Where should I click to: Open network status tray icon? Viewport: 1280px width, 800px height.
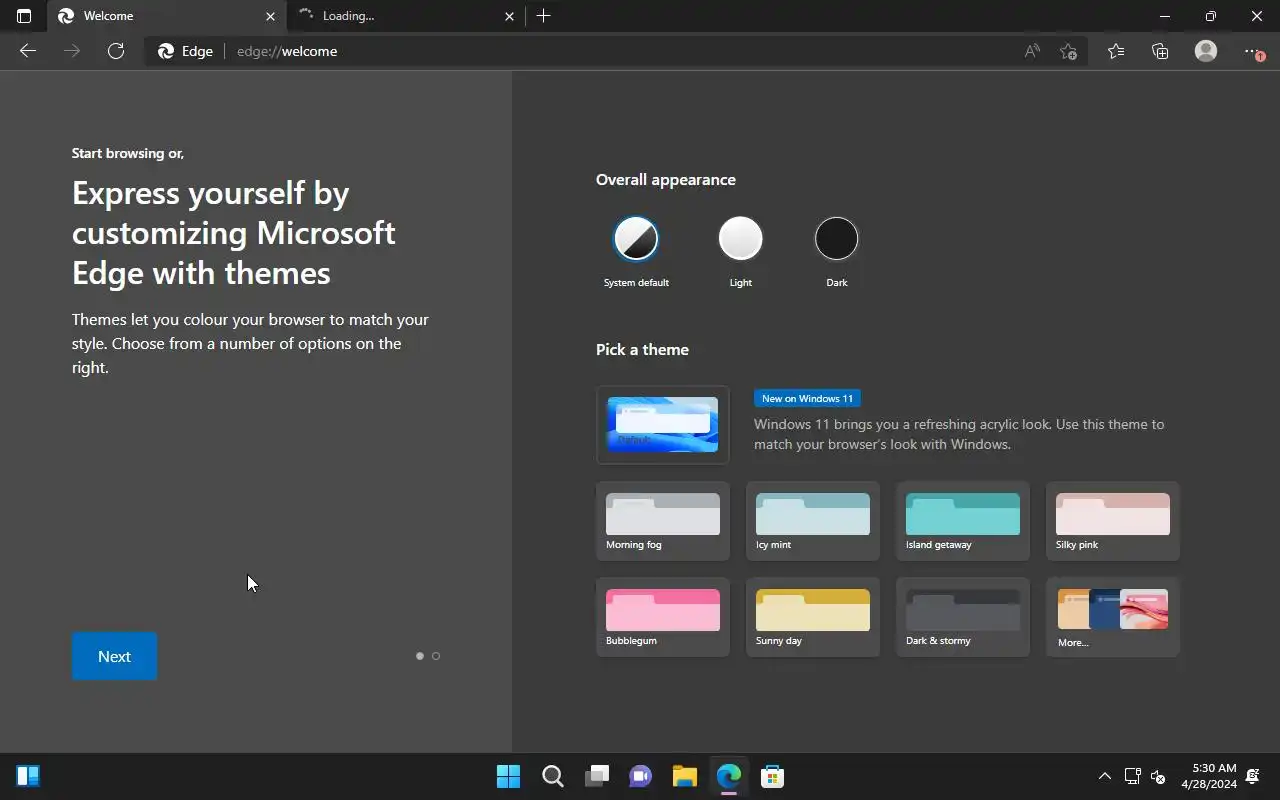[x=1133, y=776]
